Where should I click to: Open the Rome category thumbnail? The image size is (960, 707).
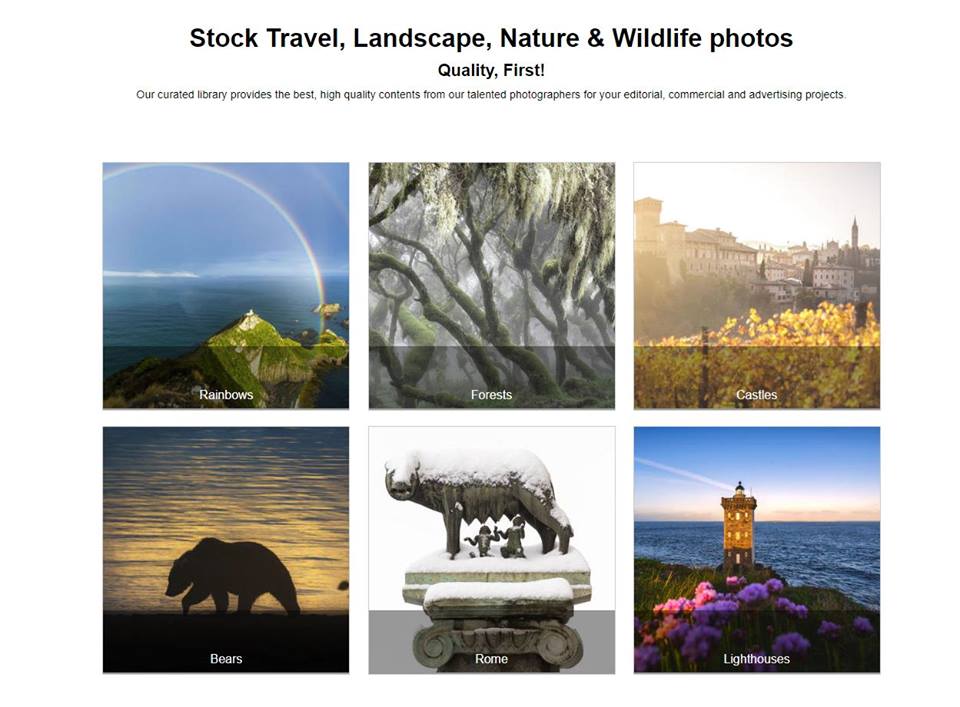(x=492, y=550)
